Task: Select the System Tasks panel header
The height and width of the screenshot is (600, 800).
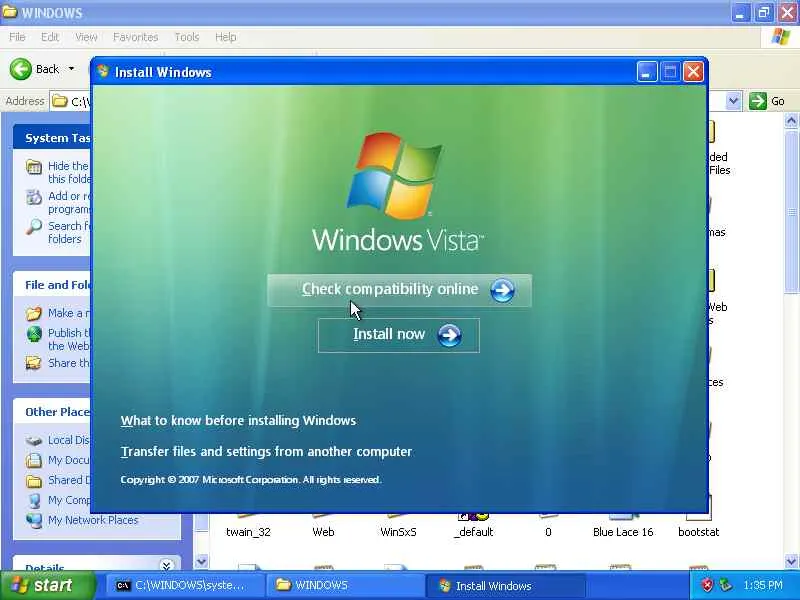Action: click(x=52, y=138)
